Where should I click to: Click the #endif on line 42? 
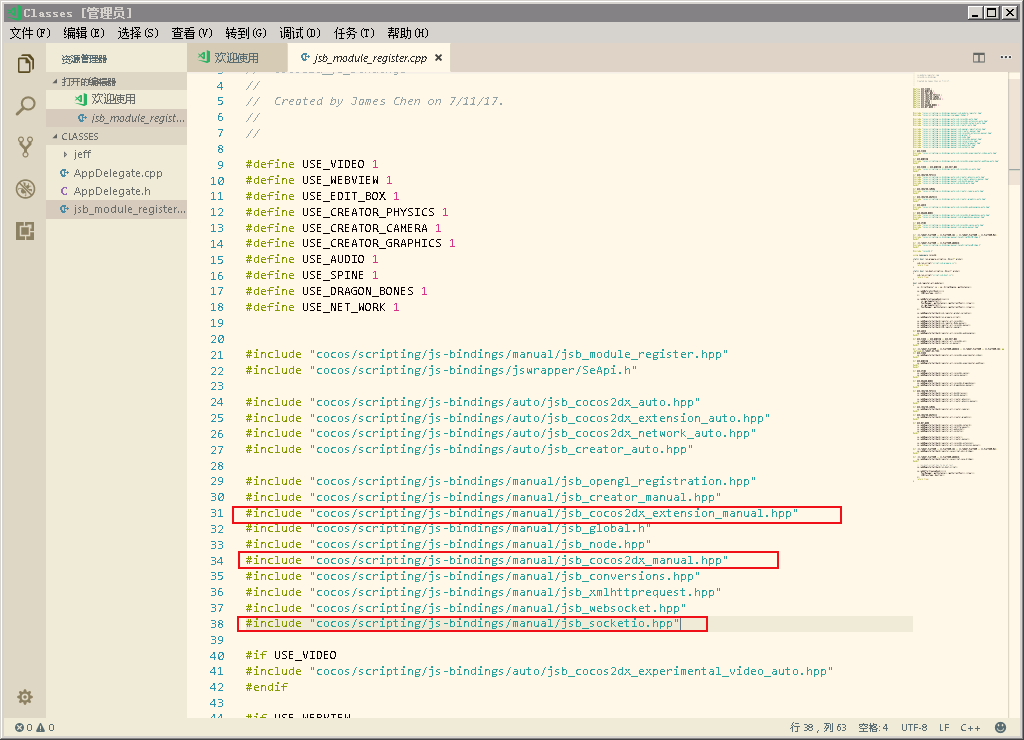tap(266, 687)
